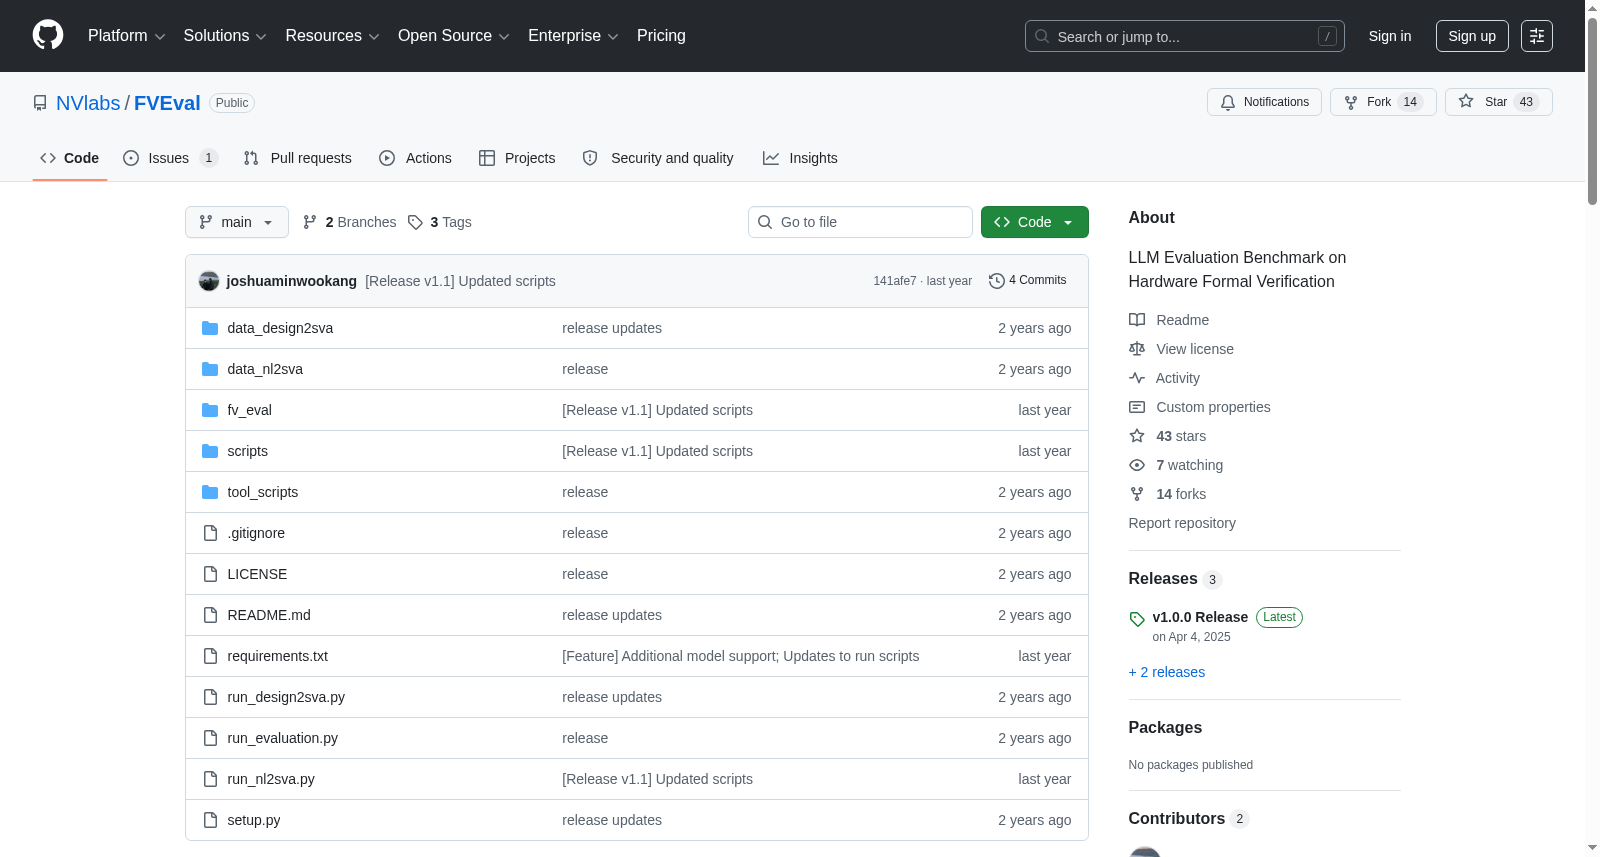Click the GitHub octocat logo

(x=48, y=35)
